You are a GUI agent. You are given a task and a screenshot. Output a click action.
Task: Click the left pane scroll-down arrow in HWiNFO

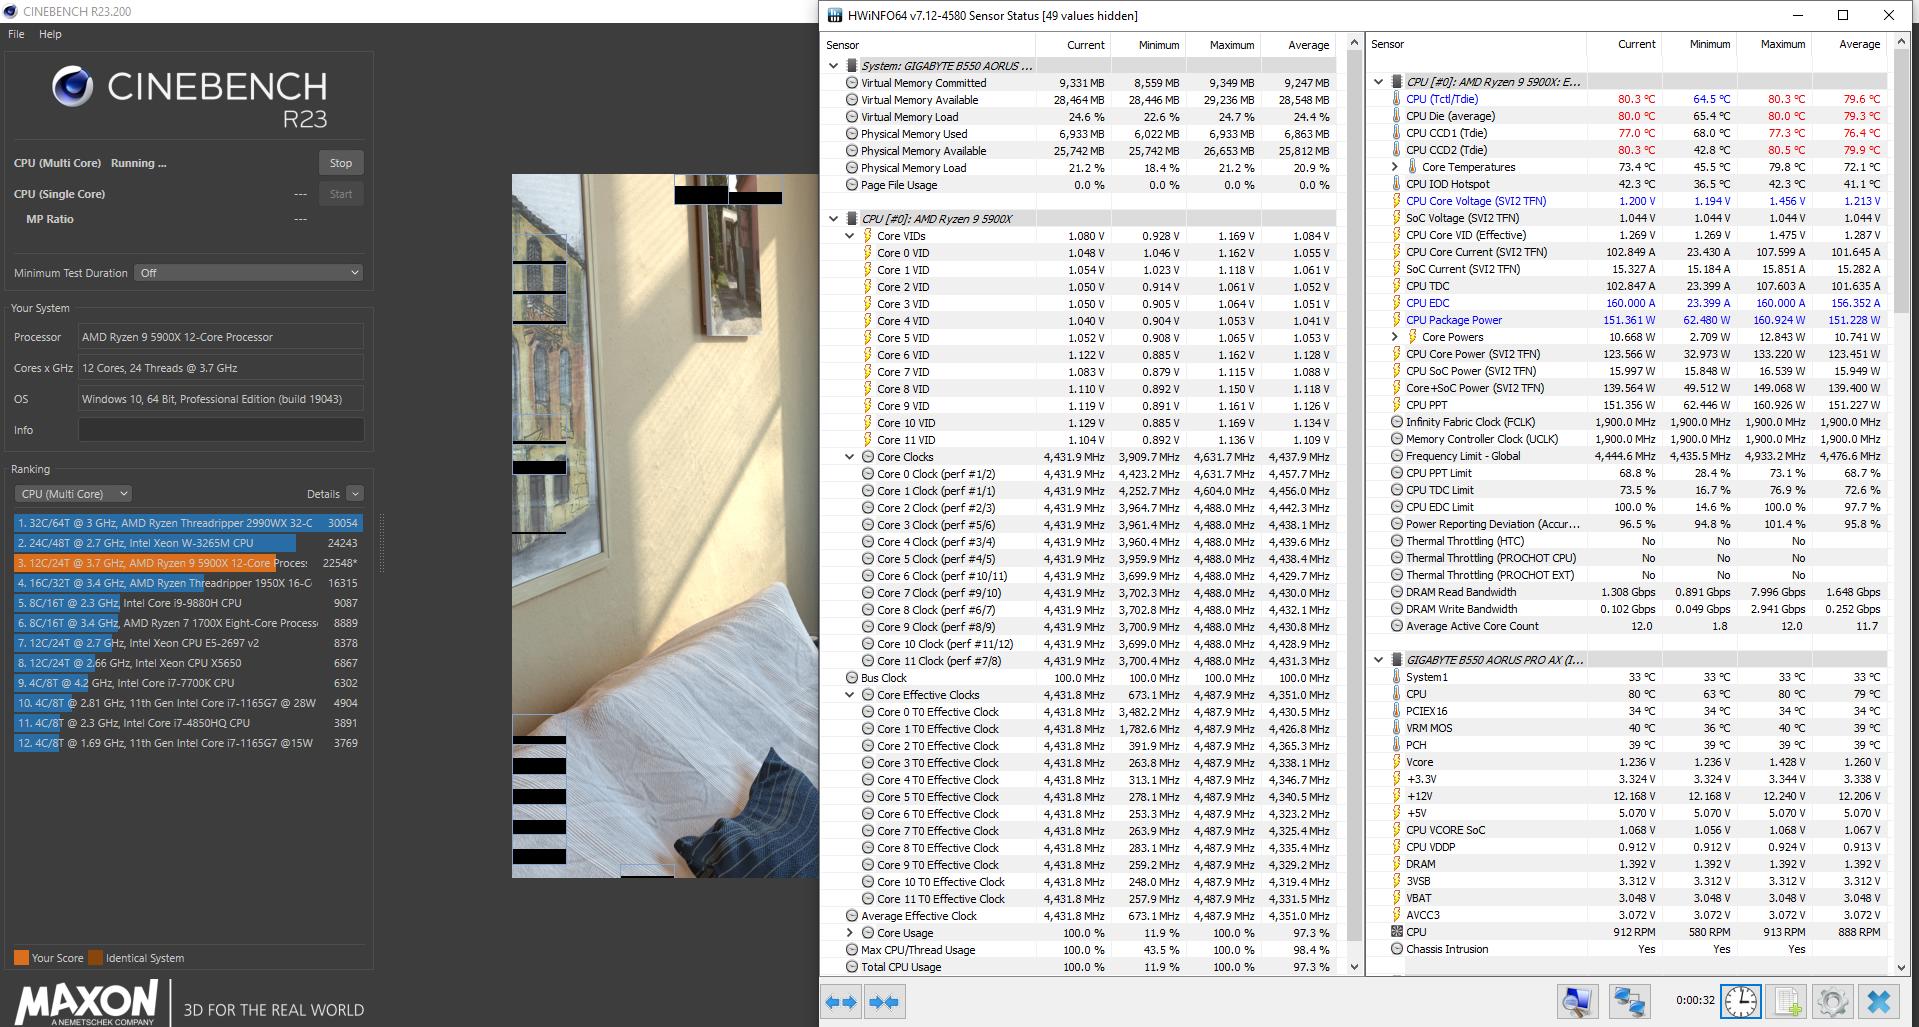pos(1355,967)
